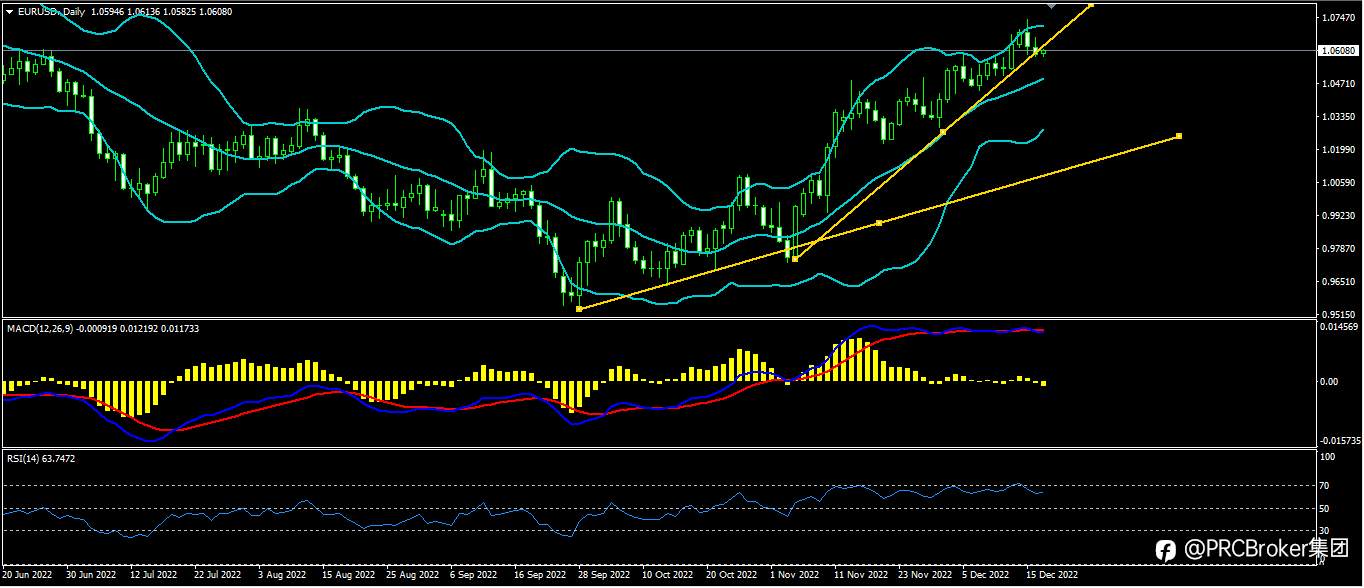
Task: Click date label 25 Aug 2022
Action: [412, 576]
